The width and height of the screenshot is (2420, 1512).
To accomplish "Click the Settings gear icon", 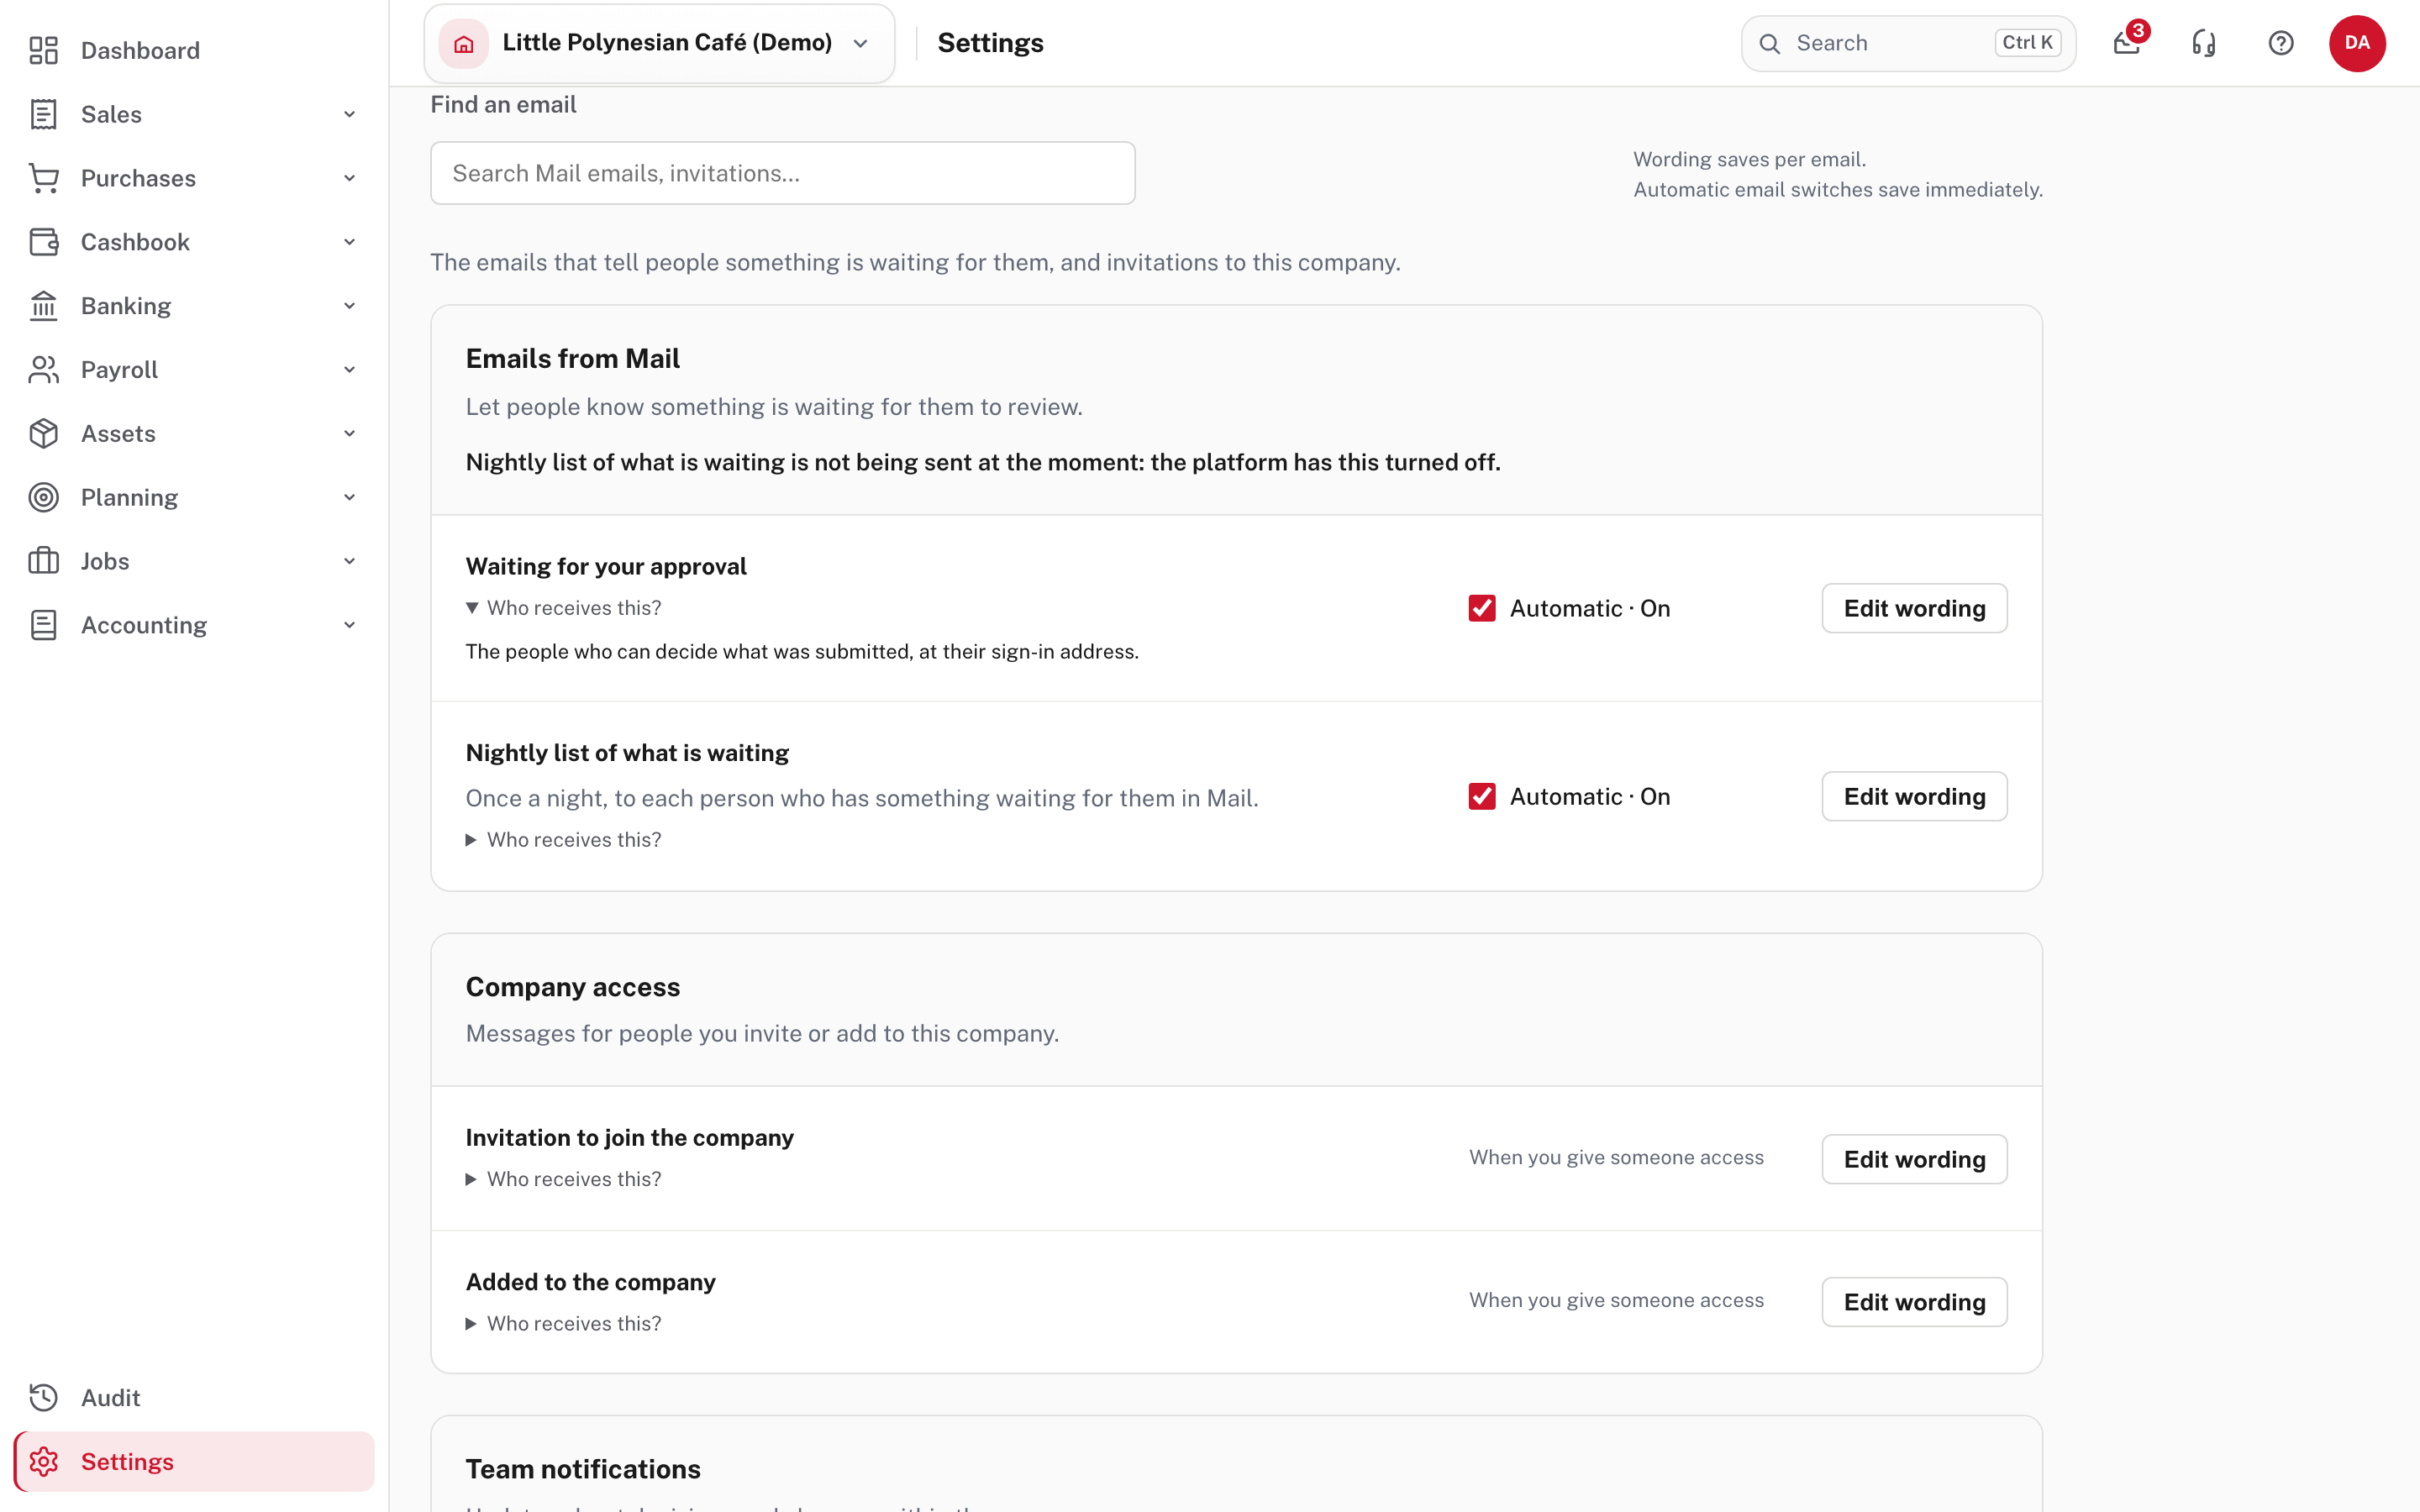I will 43,1461.
